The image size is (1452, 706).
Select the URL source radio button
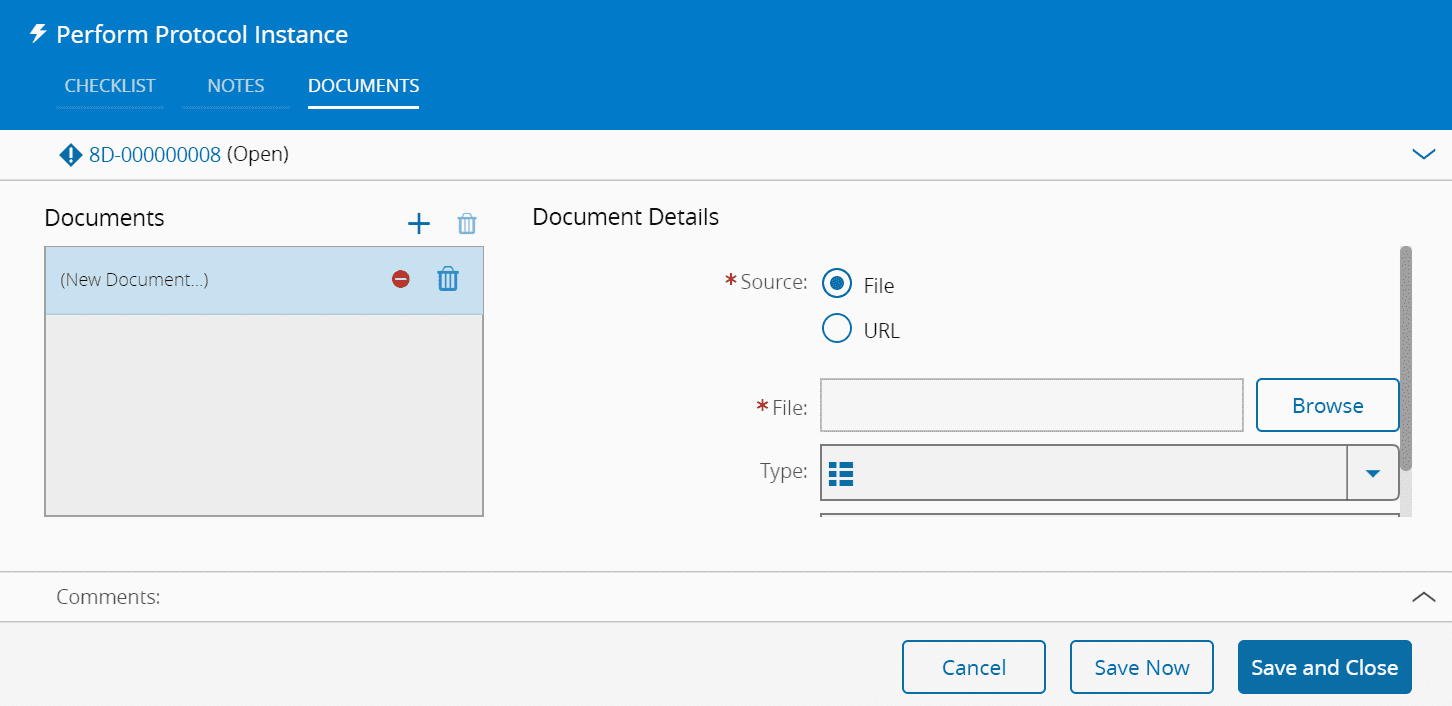(x=836, y=329)
